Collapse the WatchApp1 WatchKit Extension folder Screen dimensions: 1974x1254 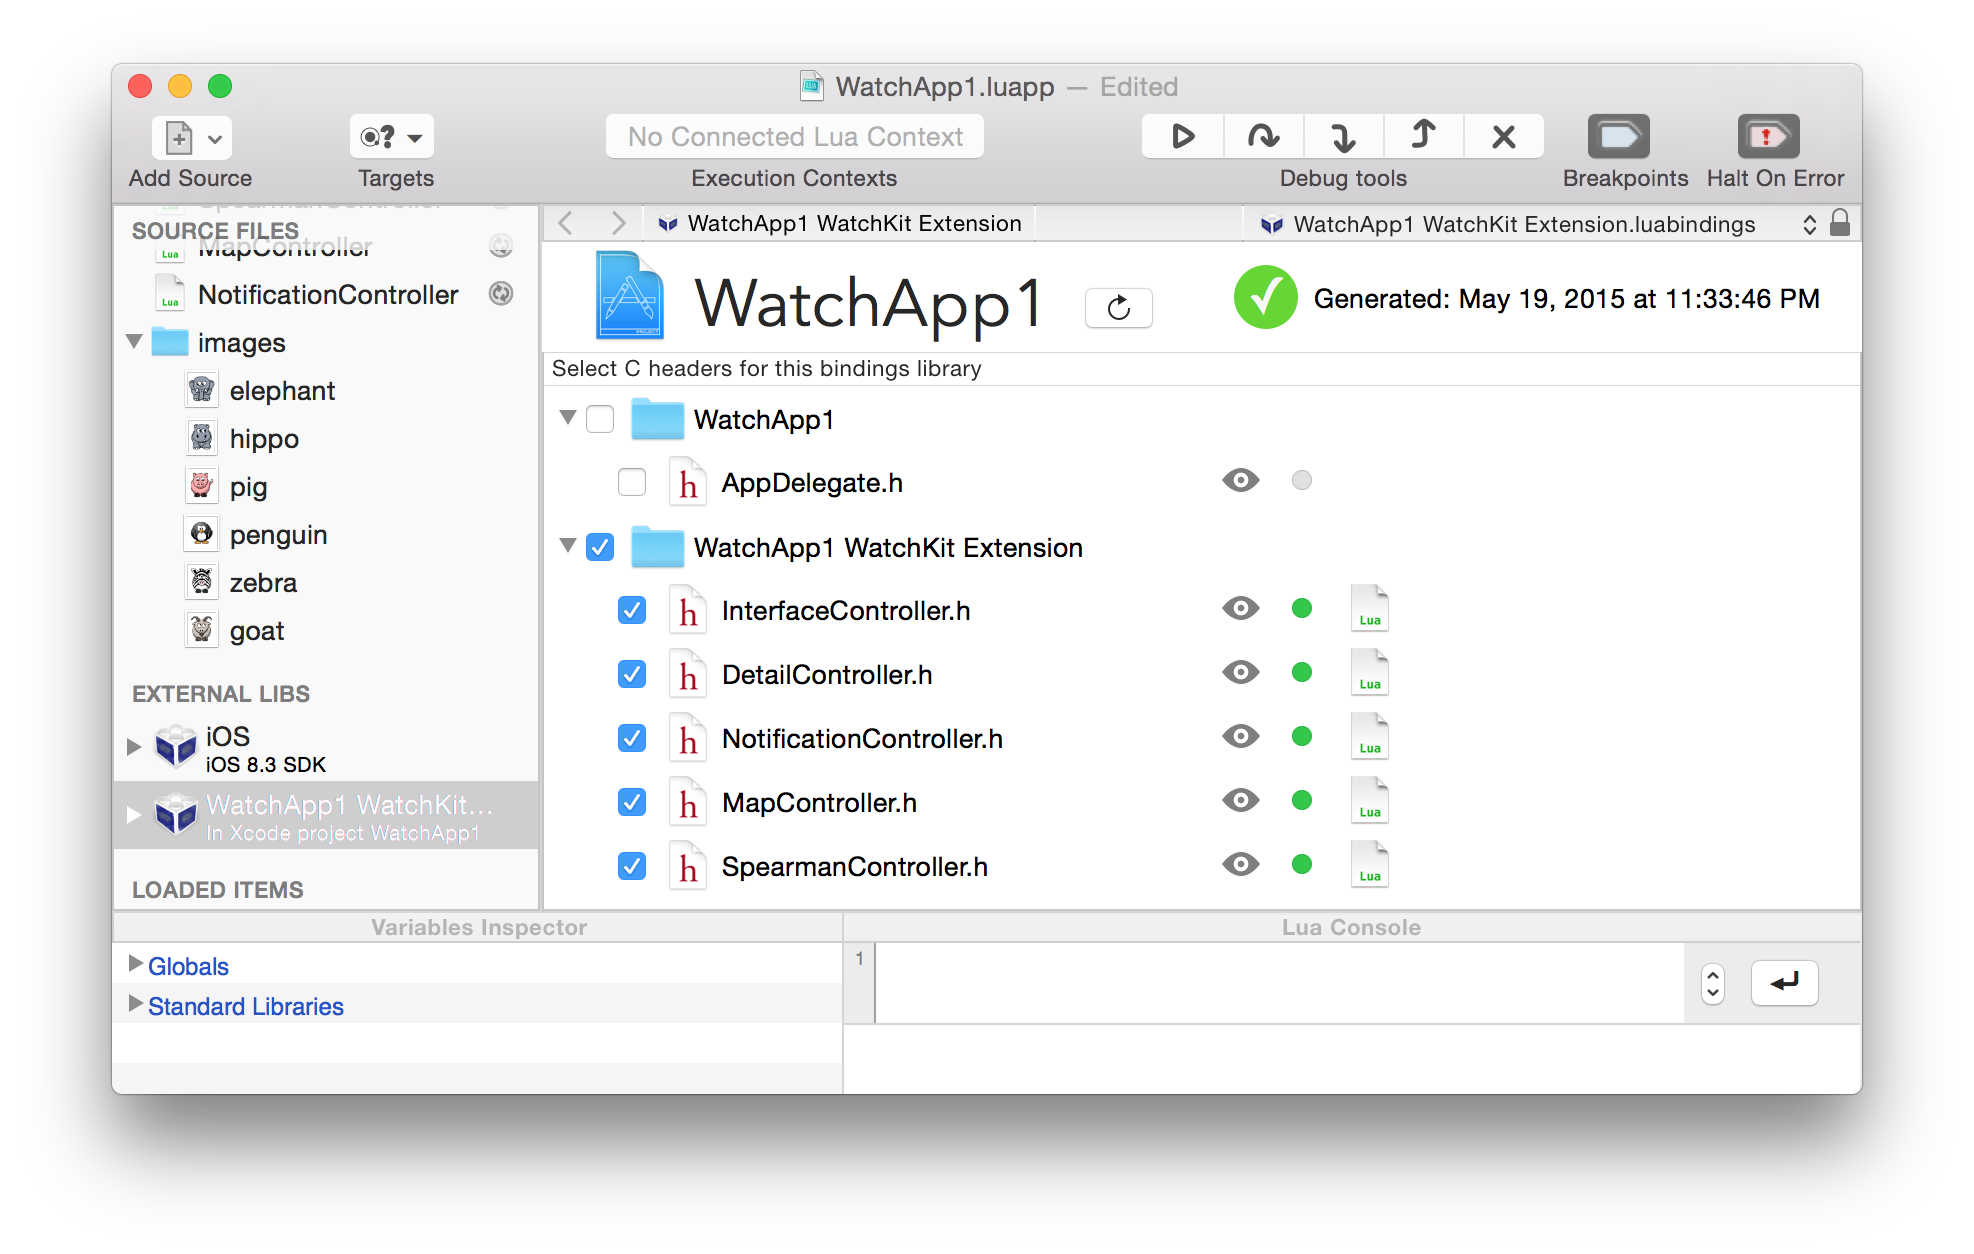coord(568,546)
